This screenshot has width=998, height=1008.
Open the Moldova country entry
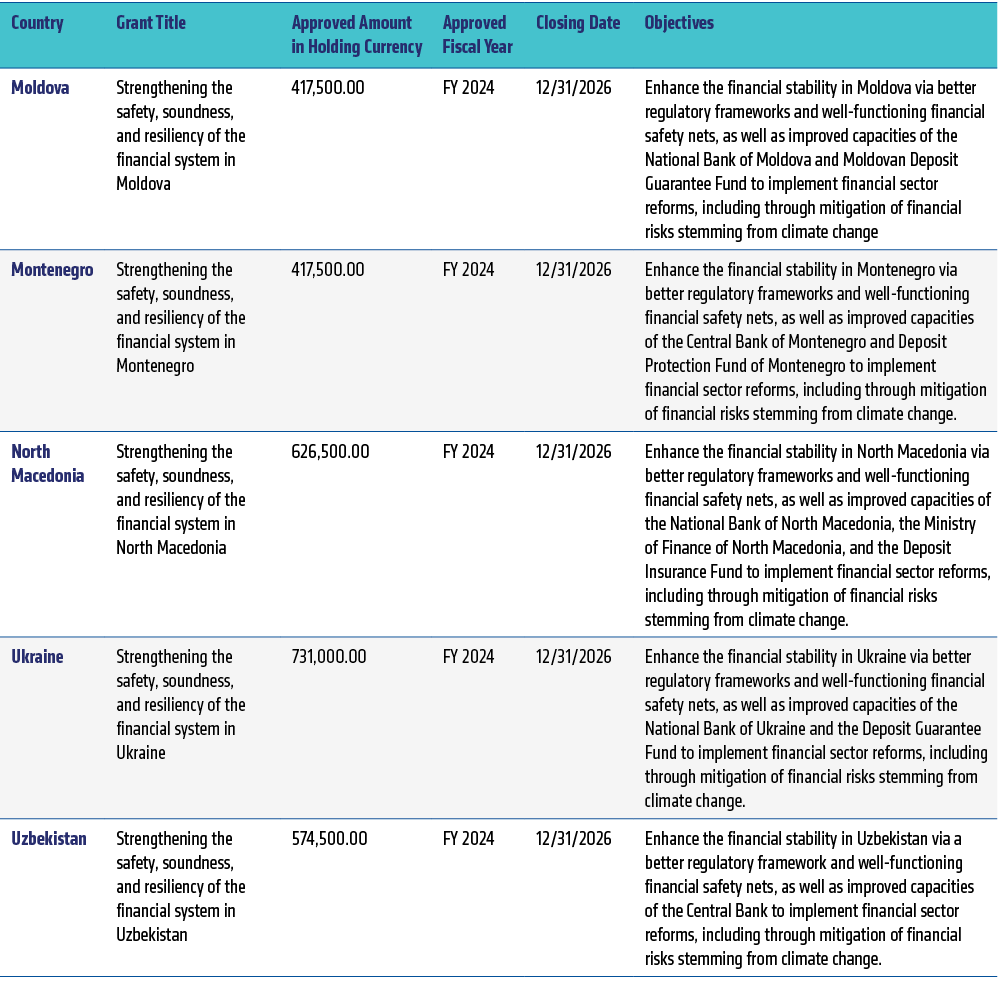tap(40, 88)
